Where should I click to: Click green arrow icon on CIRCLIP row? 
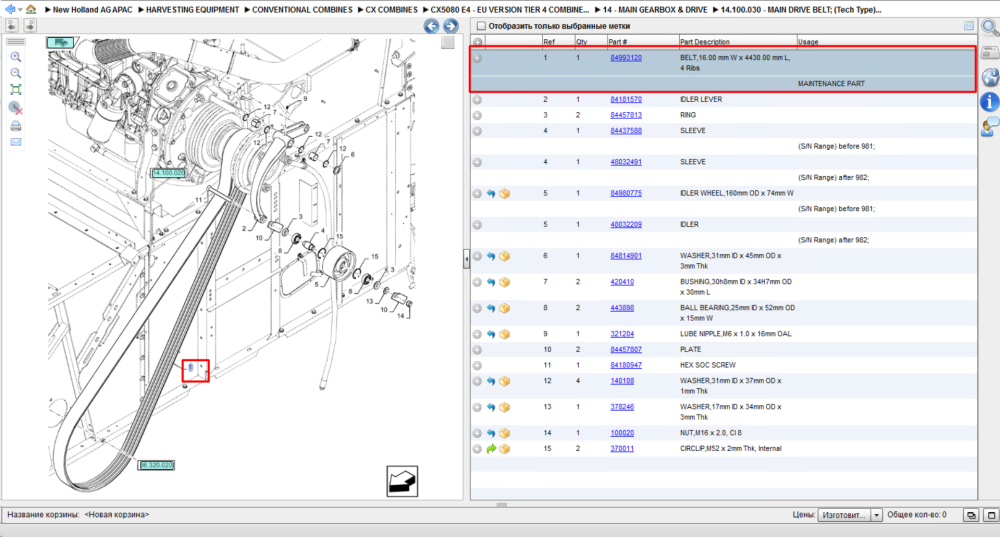coord(491,449)
